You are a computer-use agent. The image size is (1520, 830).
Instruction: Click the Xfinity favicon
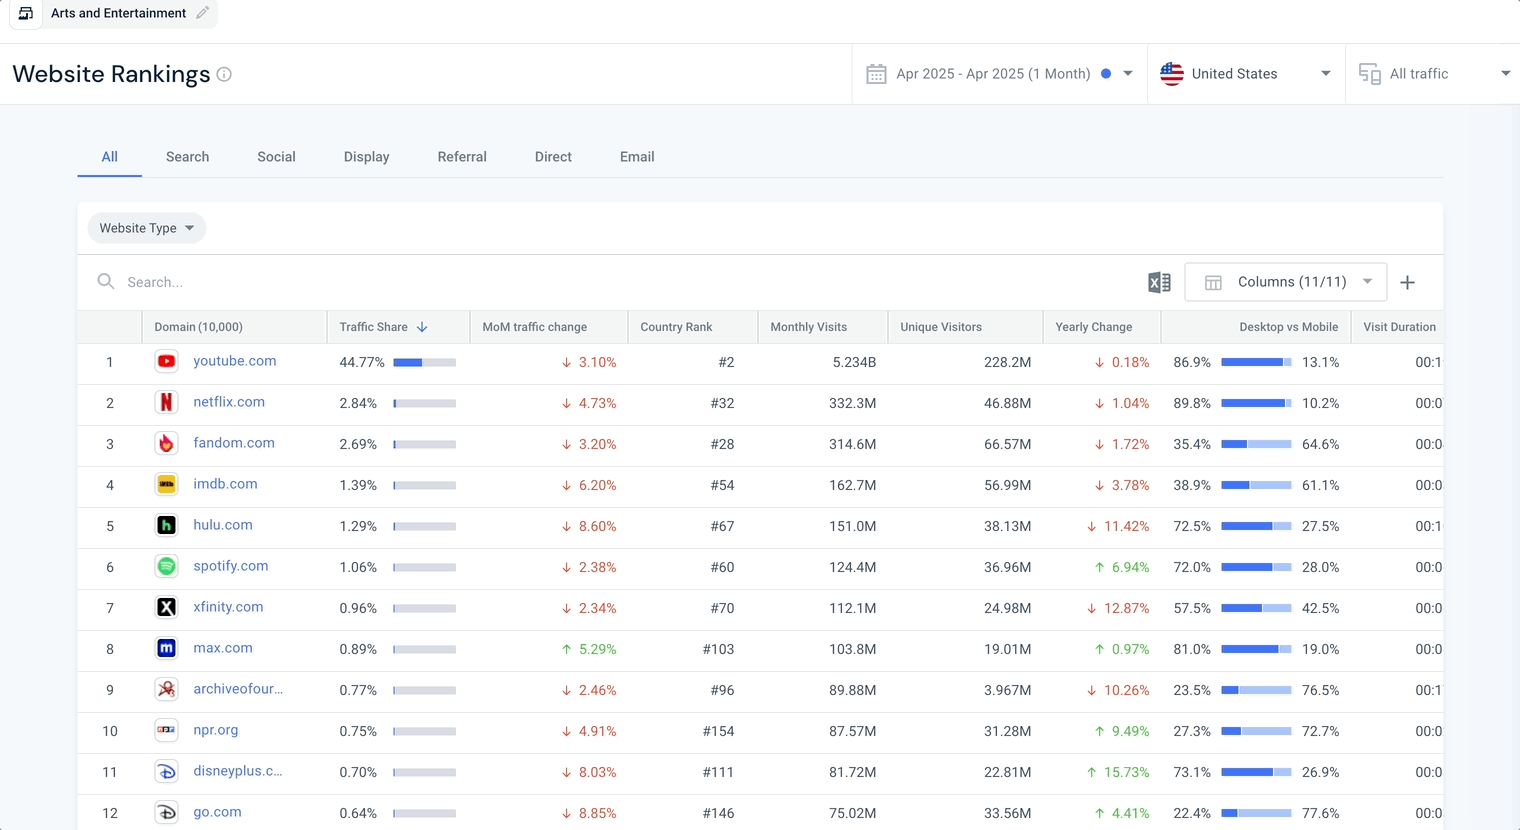tap(167, 607)
